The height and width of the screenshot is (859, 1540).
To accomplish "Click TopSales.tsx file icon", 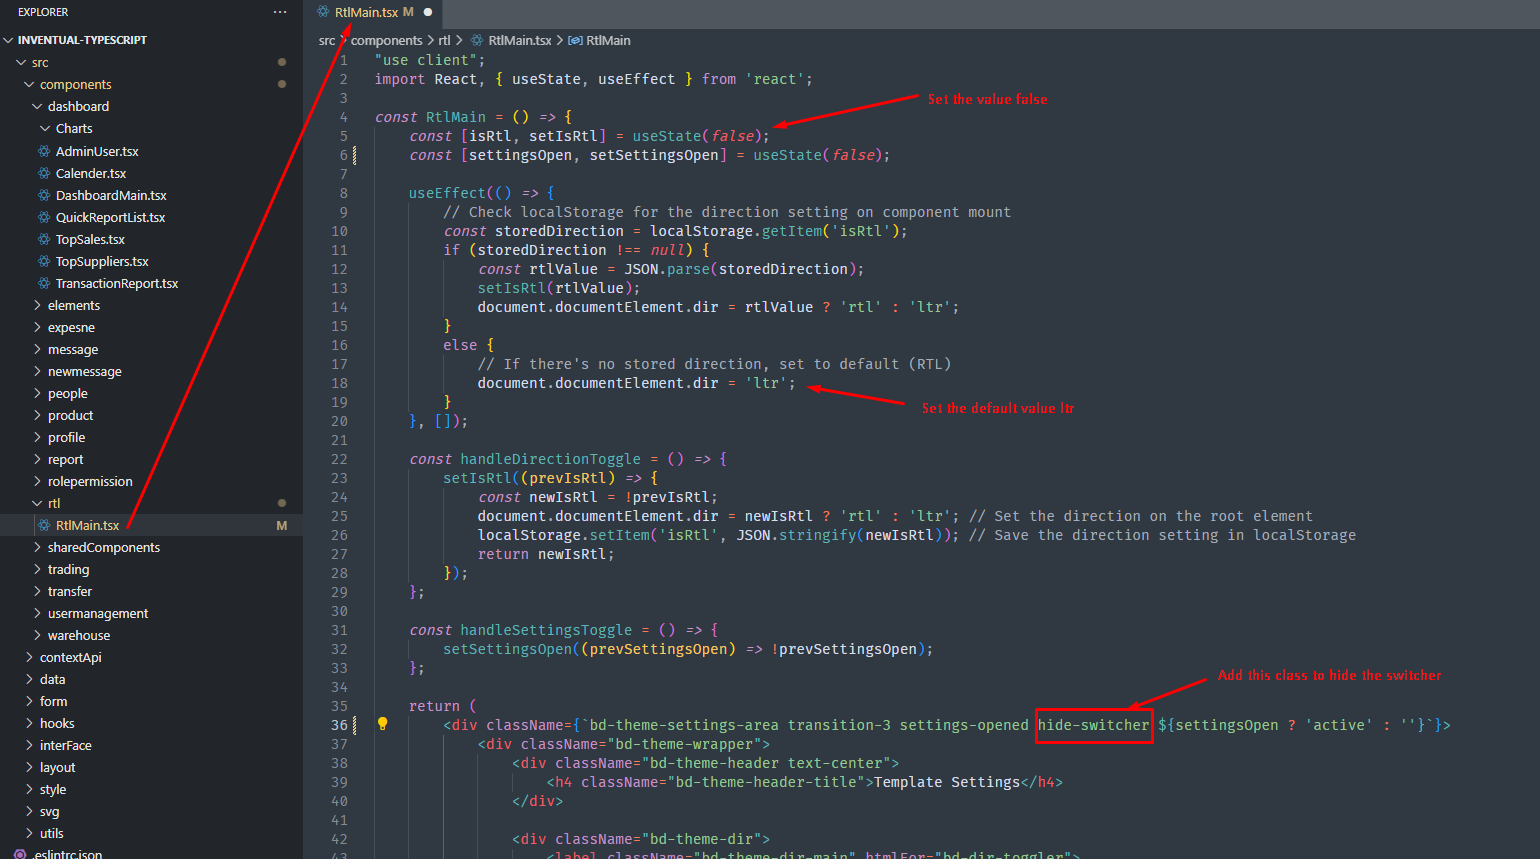I will 44,239.
